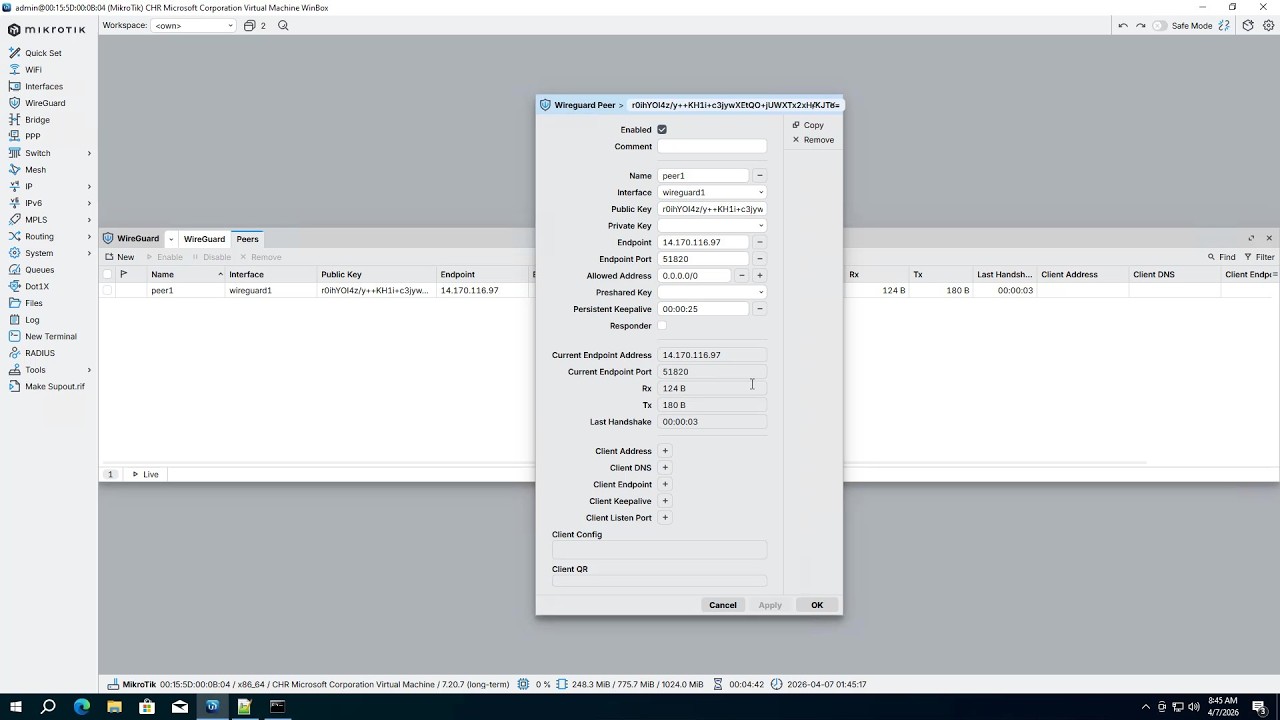Click the Persistent Keepalive field

[x=703, y=309]
